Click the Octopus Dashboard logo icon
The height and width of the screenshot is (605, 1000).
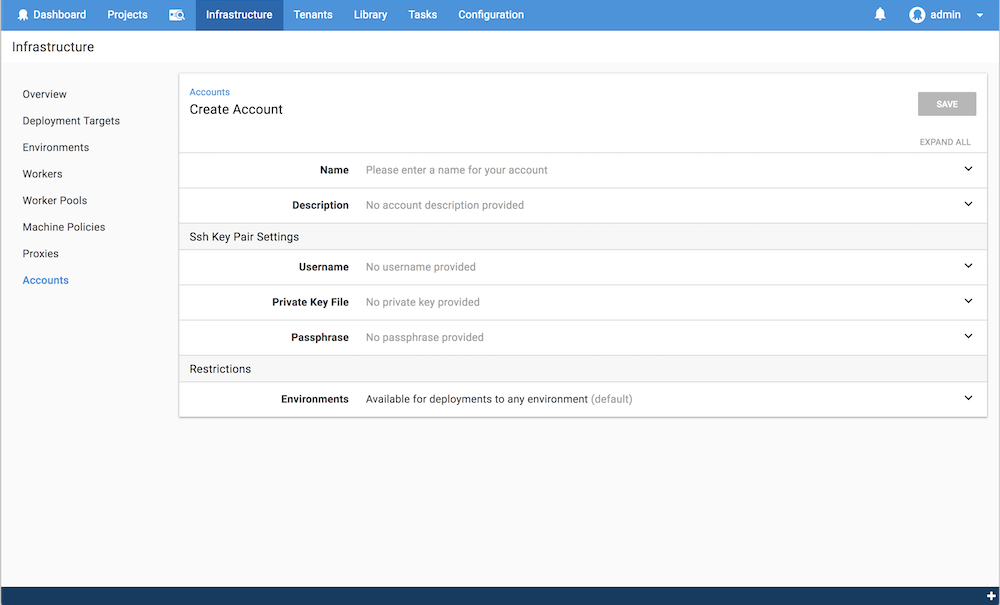tap(23, 15)
